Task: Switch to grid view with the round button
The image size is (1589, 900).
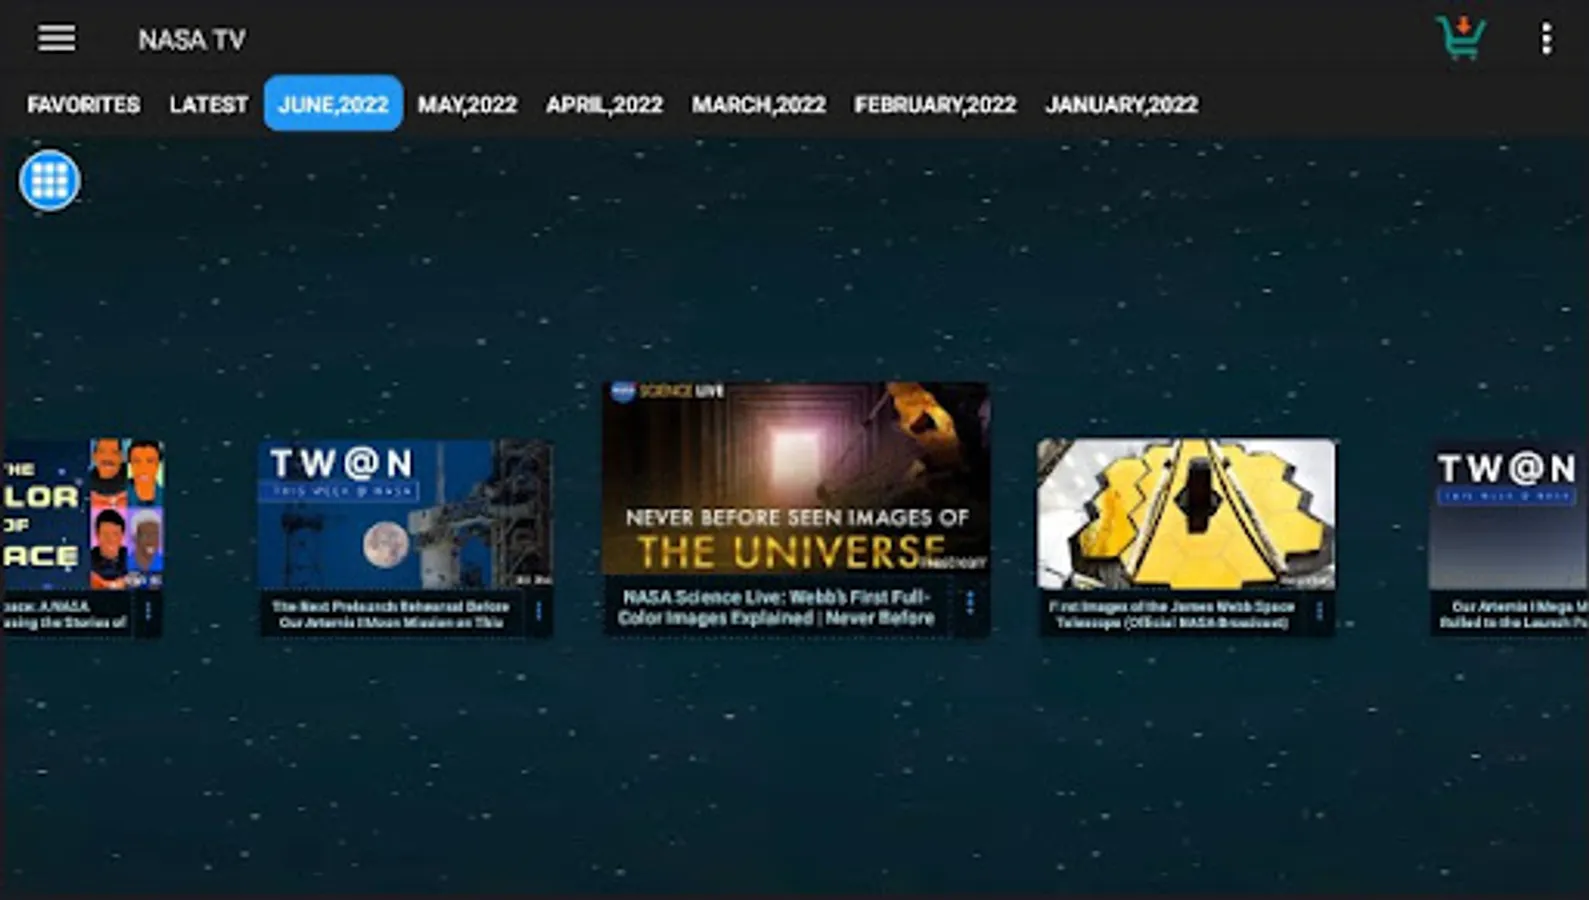Action: pyautogui.click(x=49, y=180)
